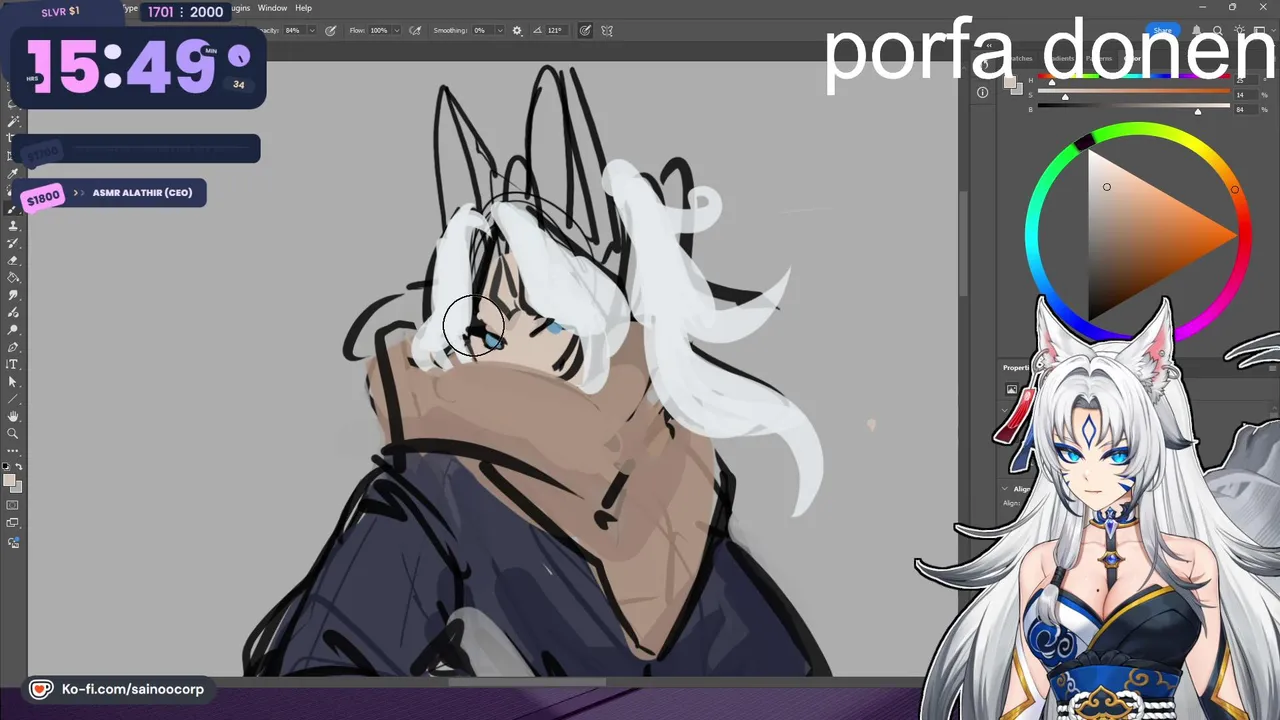The height and width of the screenshot is (720, 1280).
Task: Select the Zoom magnifier tool
Action: click(x=13, y=434)
